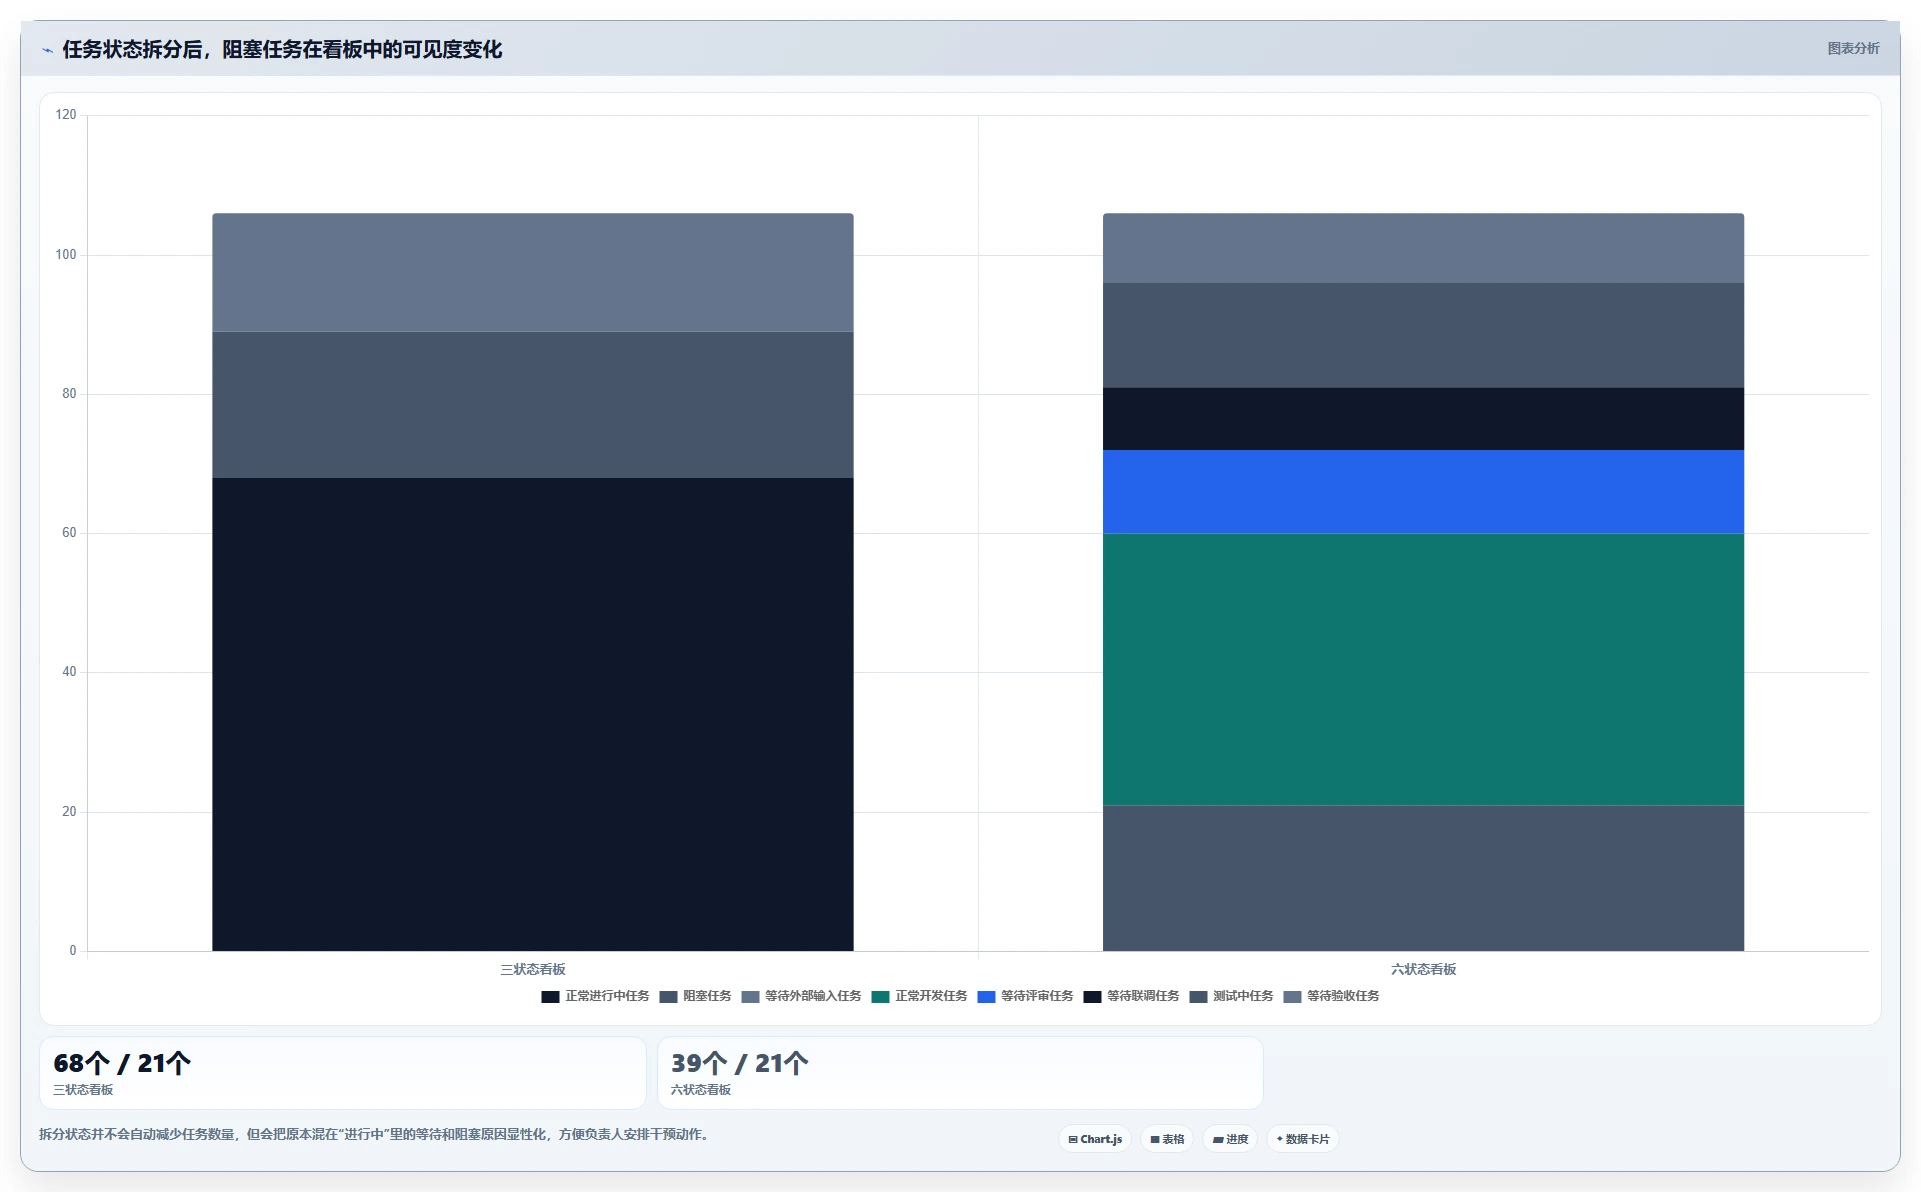This screenshot has height=1192, width=1921.
Task: Click the 六状态看板 x-axis label
Action: pos(1423,969)
